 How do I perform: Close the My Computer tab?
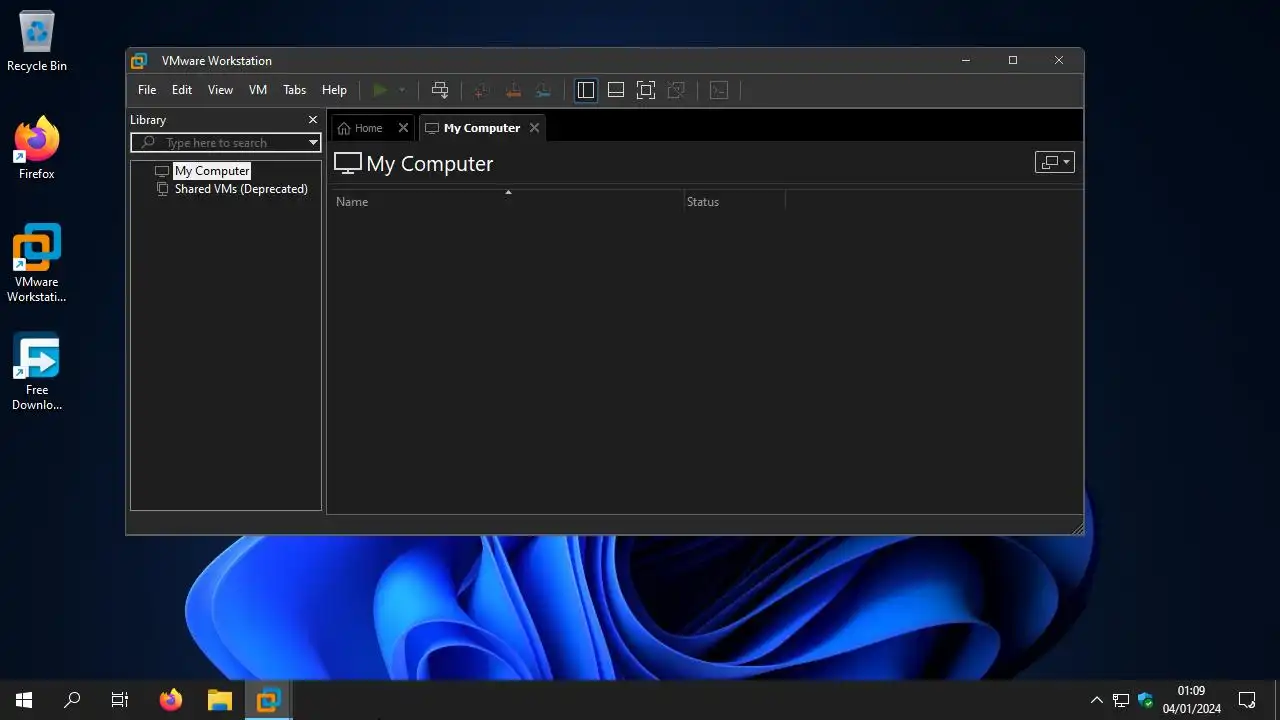pyautogui.click(x=534, y=128)
